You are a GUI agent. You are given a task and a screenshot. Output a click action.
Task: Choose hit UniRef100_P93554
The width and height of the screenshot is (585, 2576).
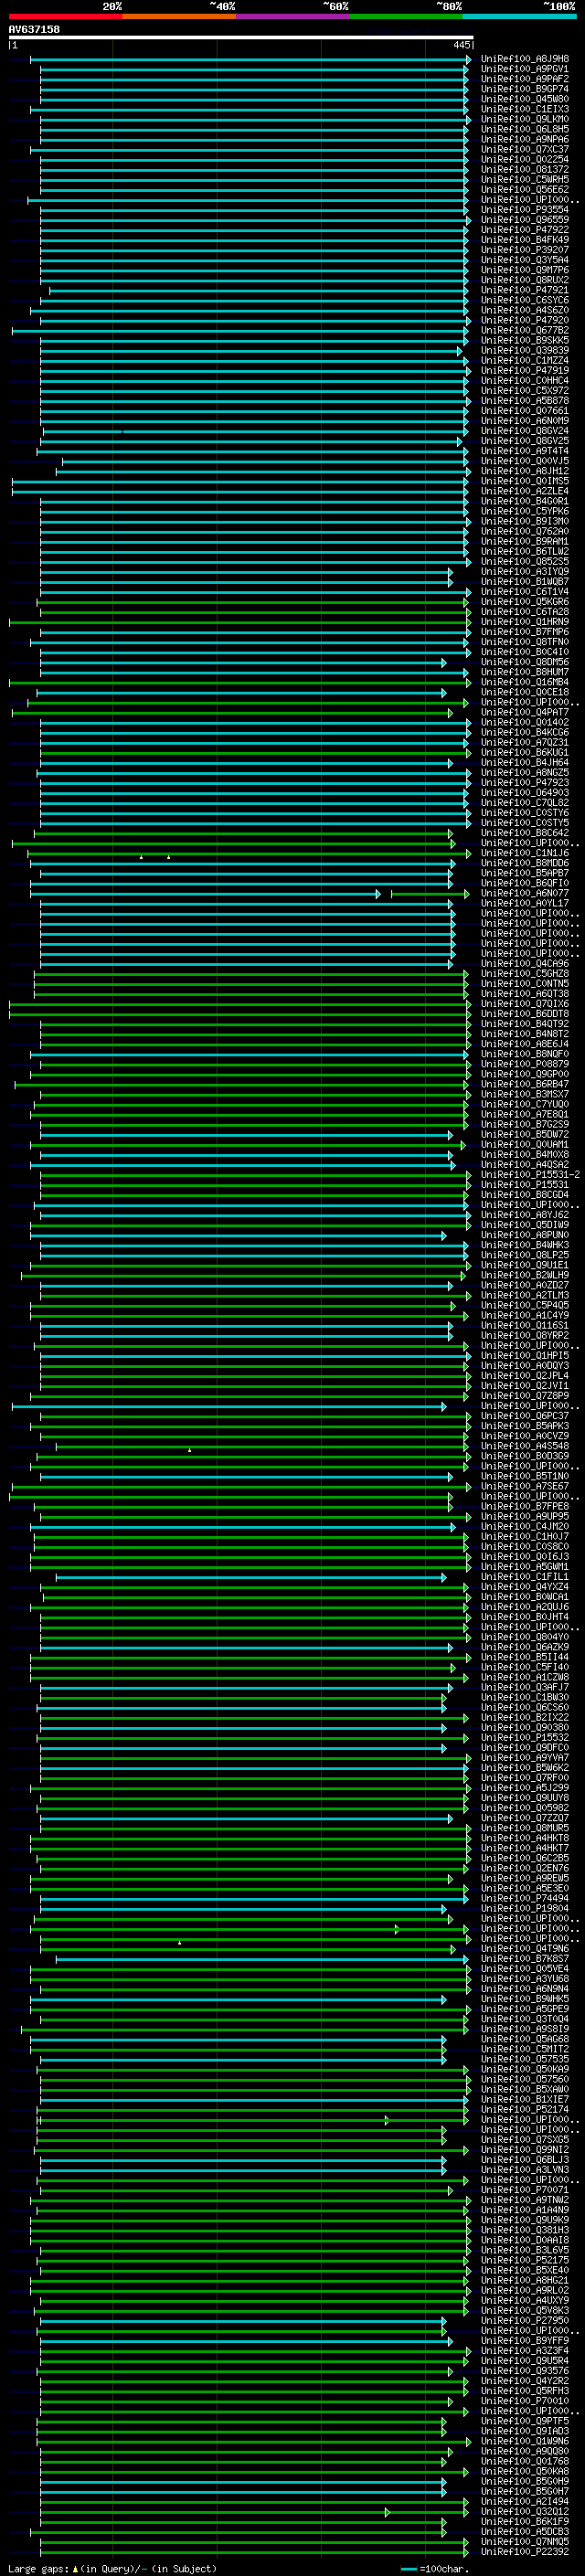point(525,210)
